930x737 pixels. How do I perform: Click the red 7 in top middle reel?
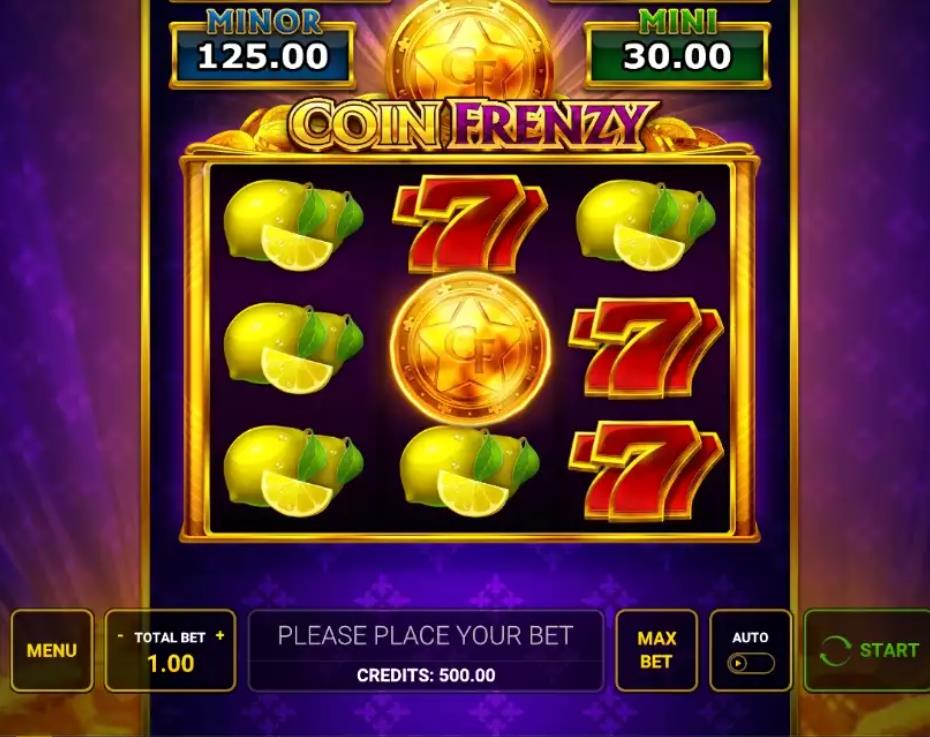(470, 222)
